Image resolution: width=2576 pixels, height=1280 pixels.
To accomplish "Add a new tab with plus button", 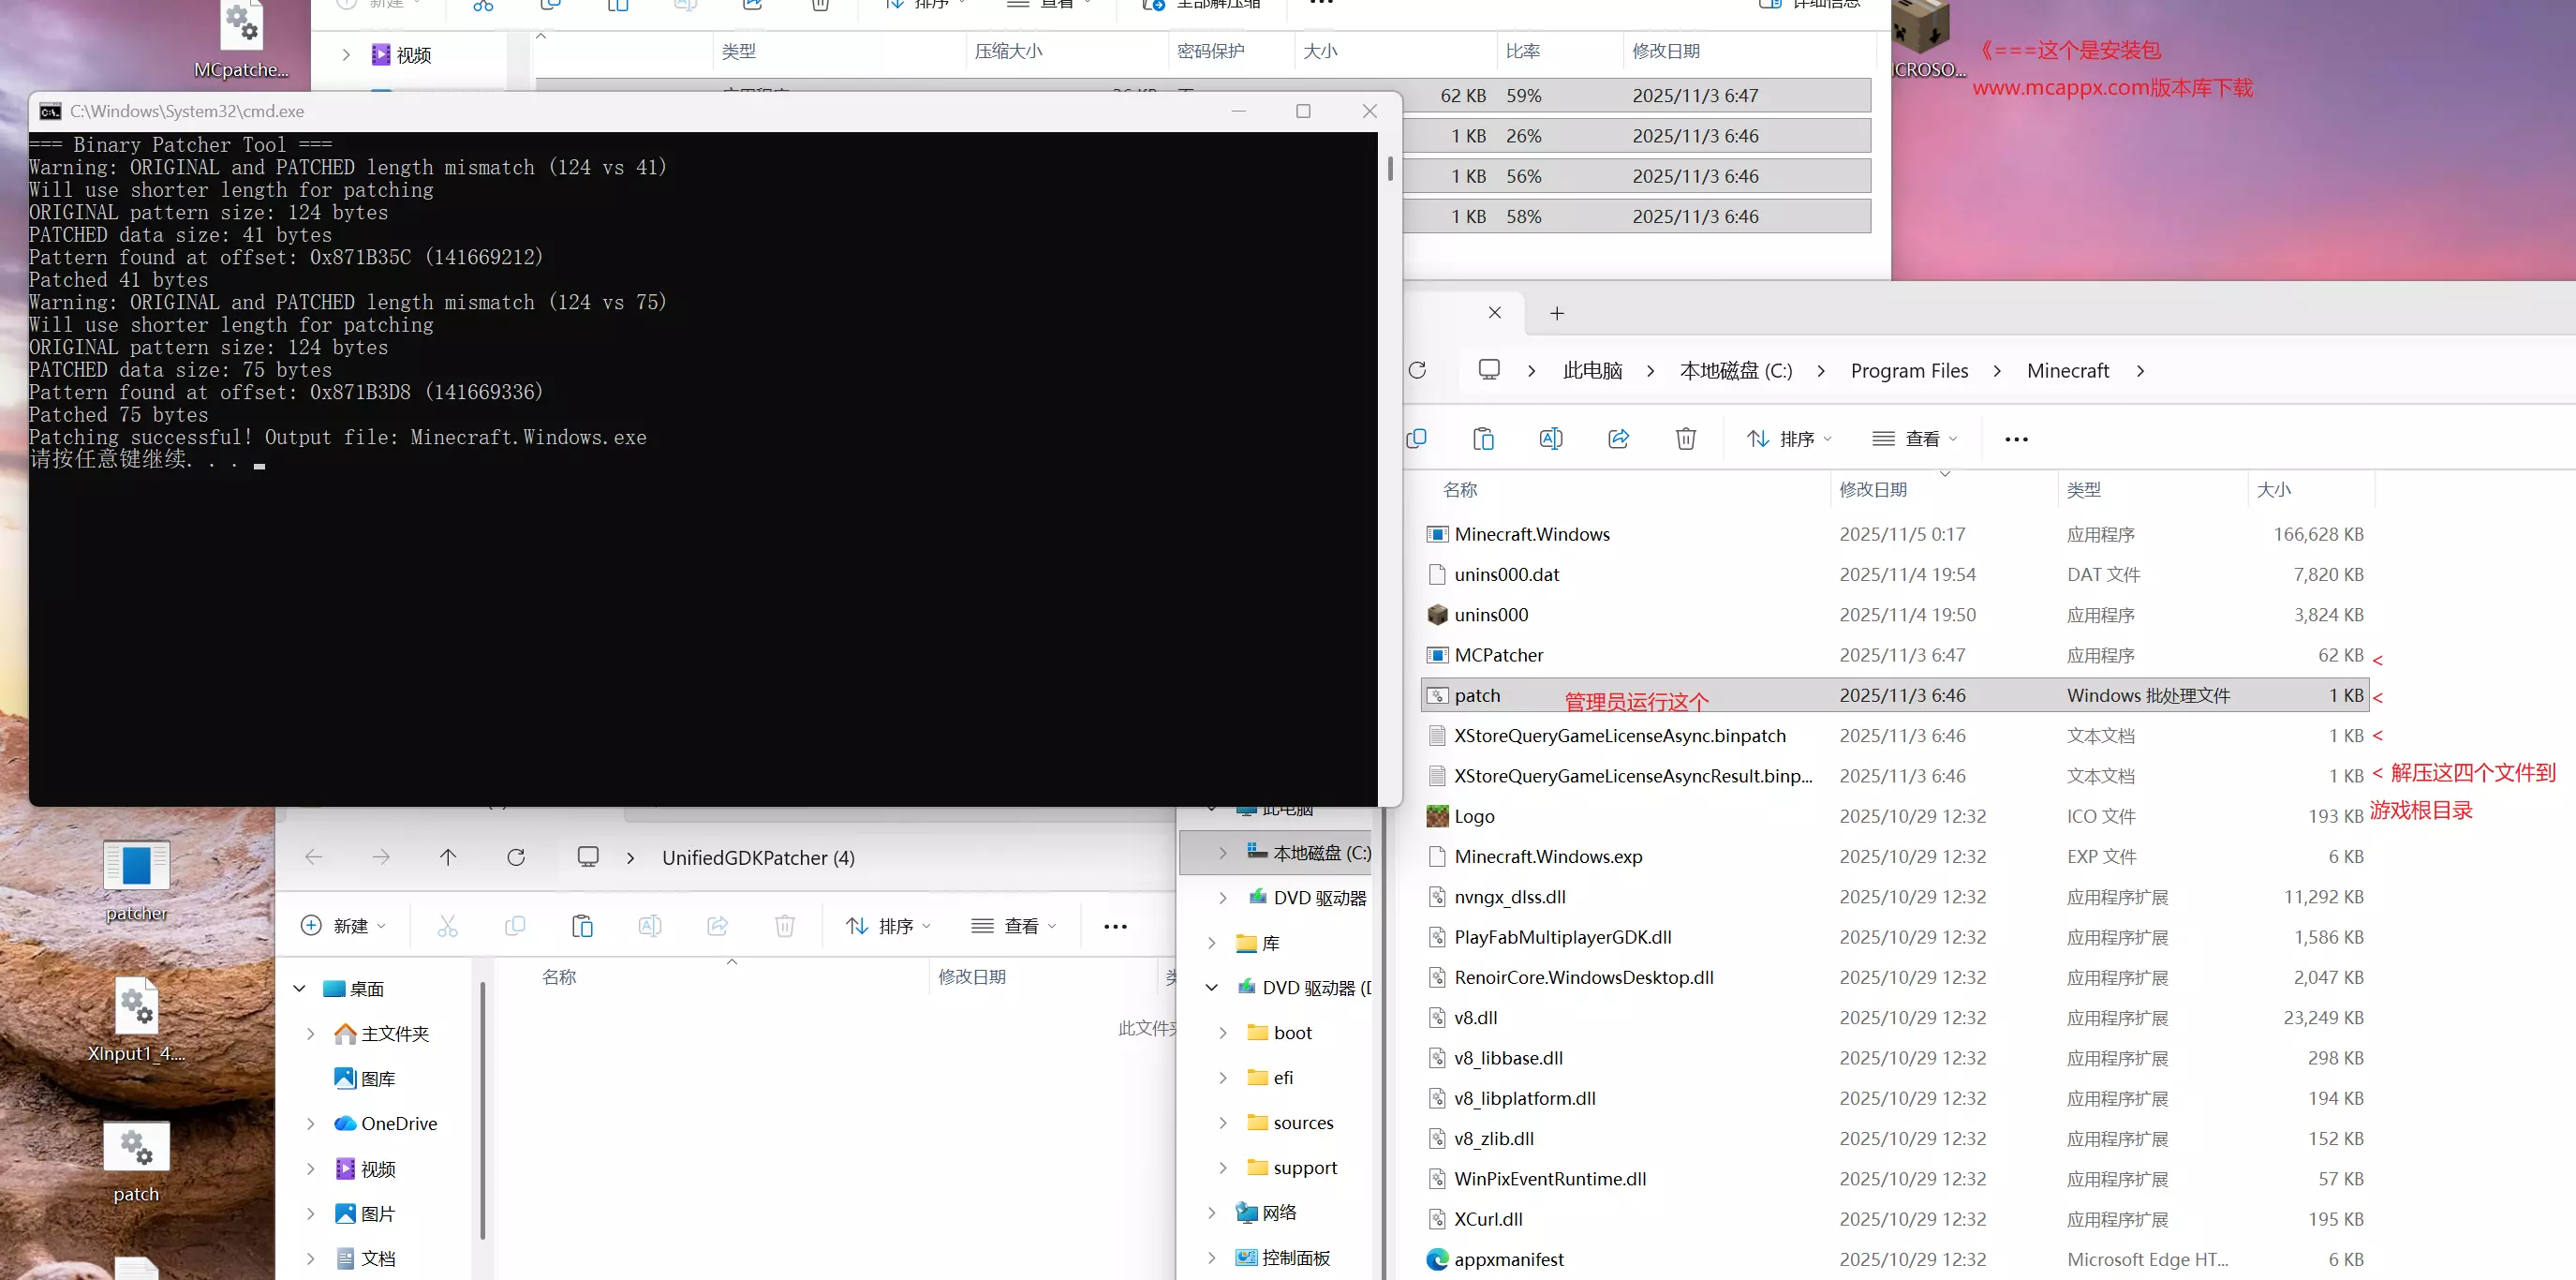I will point(1557,314).
